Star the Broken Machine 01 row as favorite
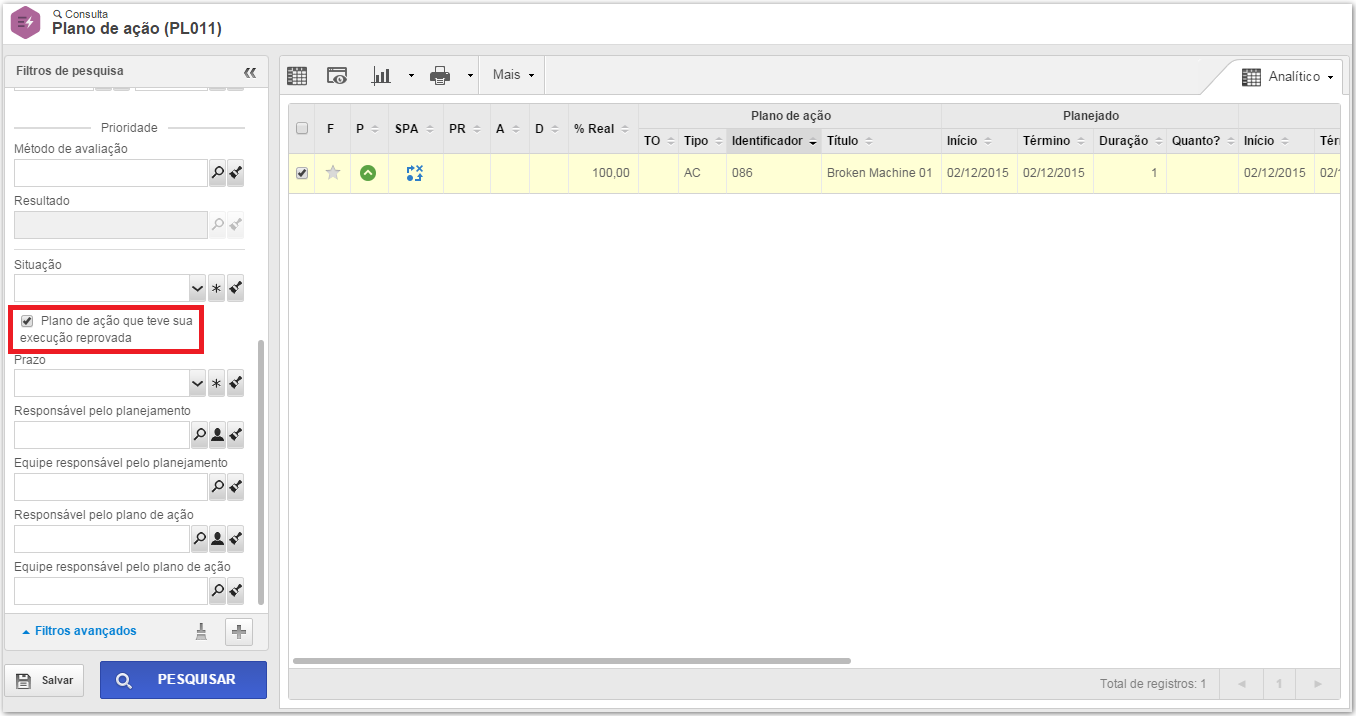The height and width of the screenshot is (716, 1356). (333, 173)
